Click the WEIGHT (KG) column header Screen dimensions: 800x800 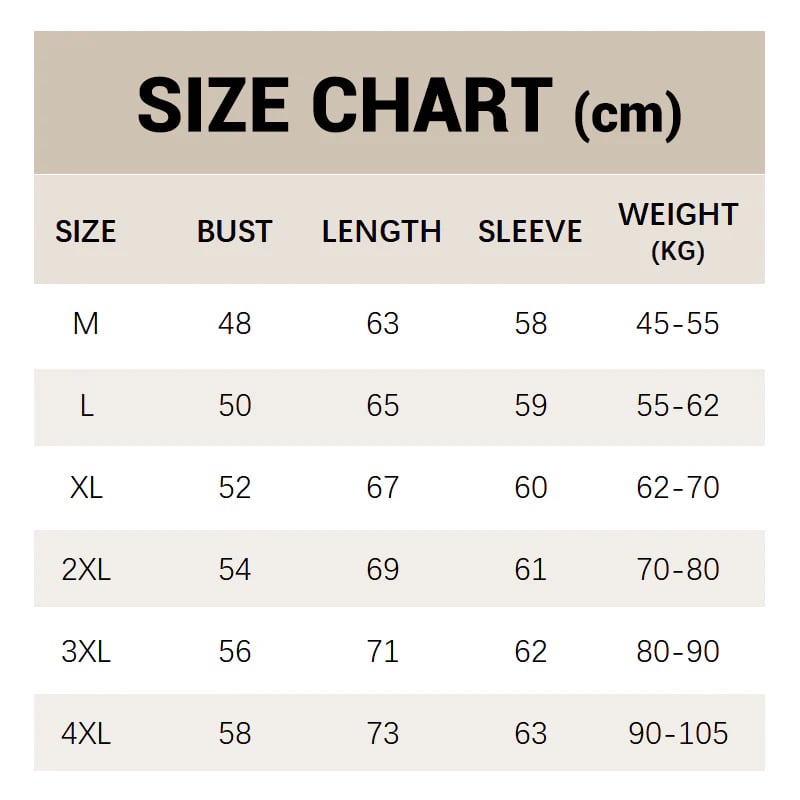coord(678,230)
